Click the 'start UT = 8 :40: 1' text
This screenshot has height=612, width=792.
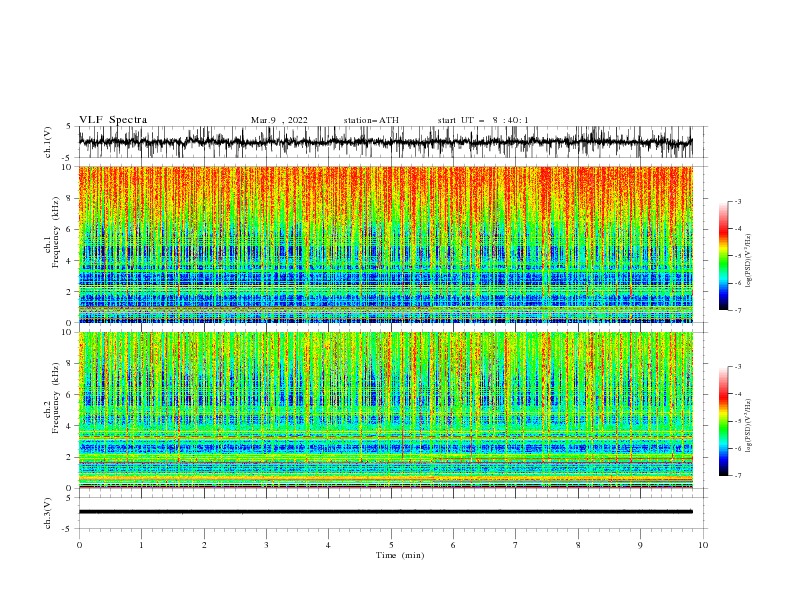(x=483, y=120)
